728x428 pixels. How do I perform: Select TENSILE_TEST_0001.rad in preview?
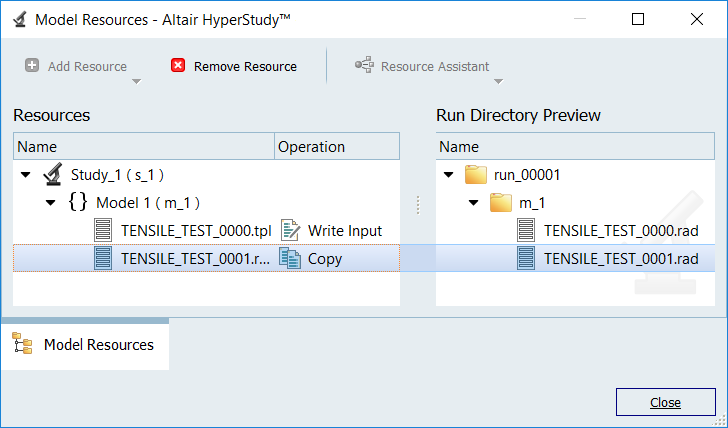click(x=621, y=259)
